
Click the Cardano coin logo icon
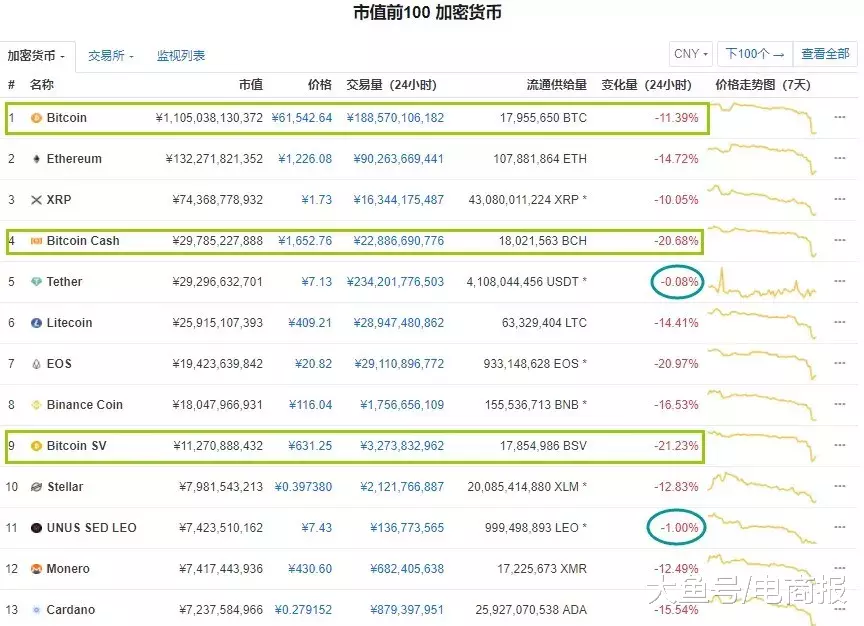[x=36, y=610]
